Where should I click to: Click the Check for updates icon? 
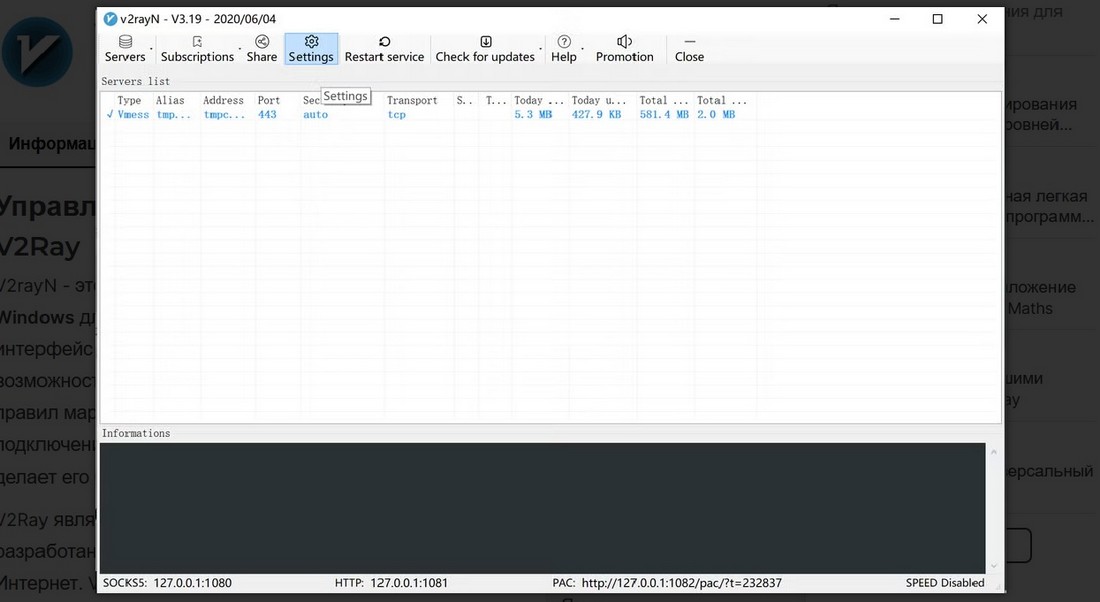pos(485,42)
